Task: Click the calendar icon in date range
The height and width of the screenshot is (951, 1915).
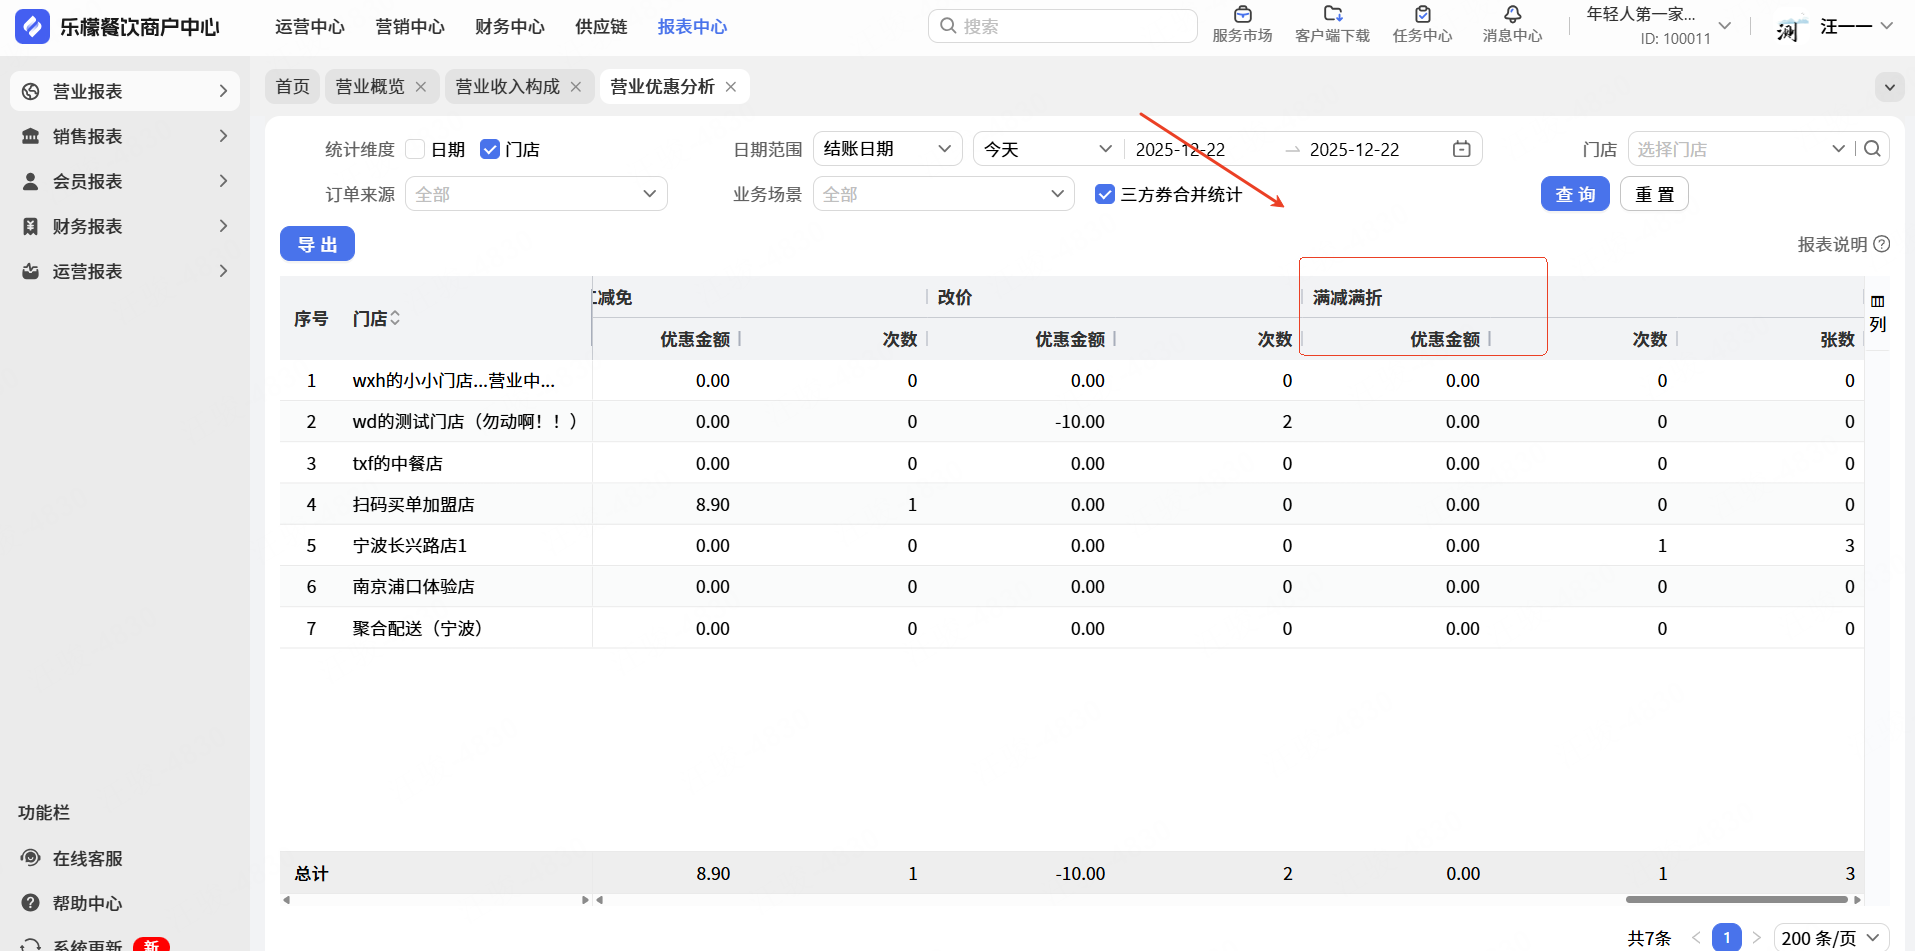Action: [x=1461, y=149]
